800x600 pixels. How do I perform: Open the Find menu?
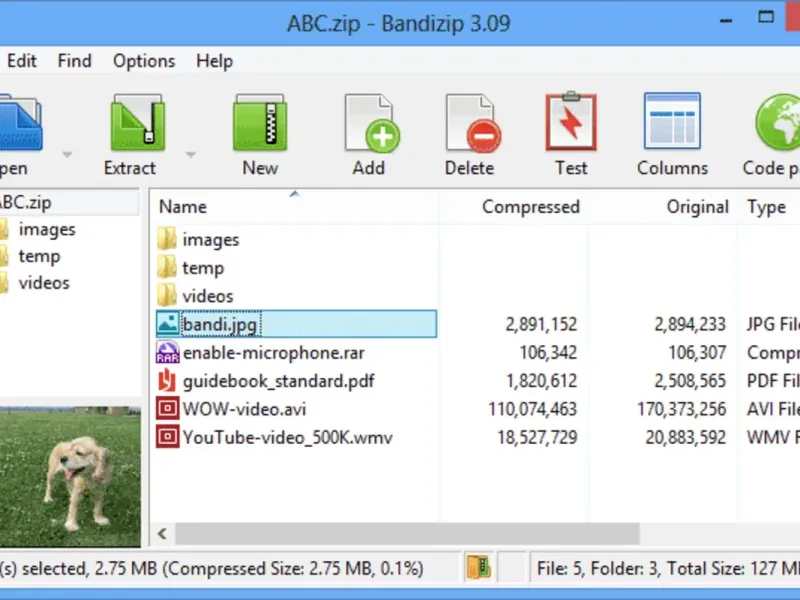tap(74, 61)
